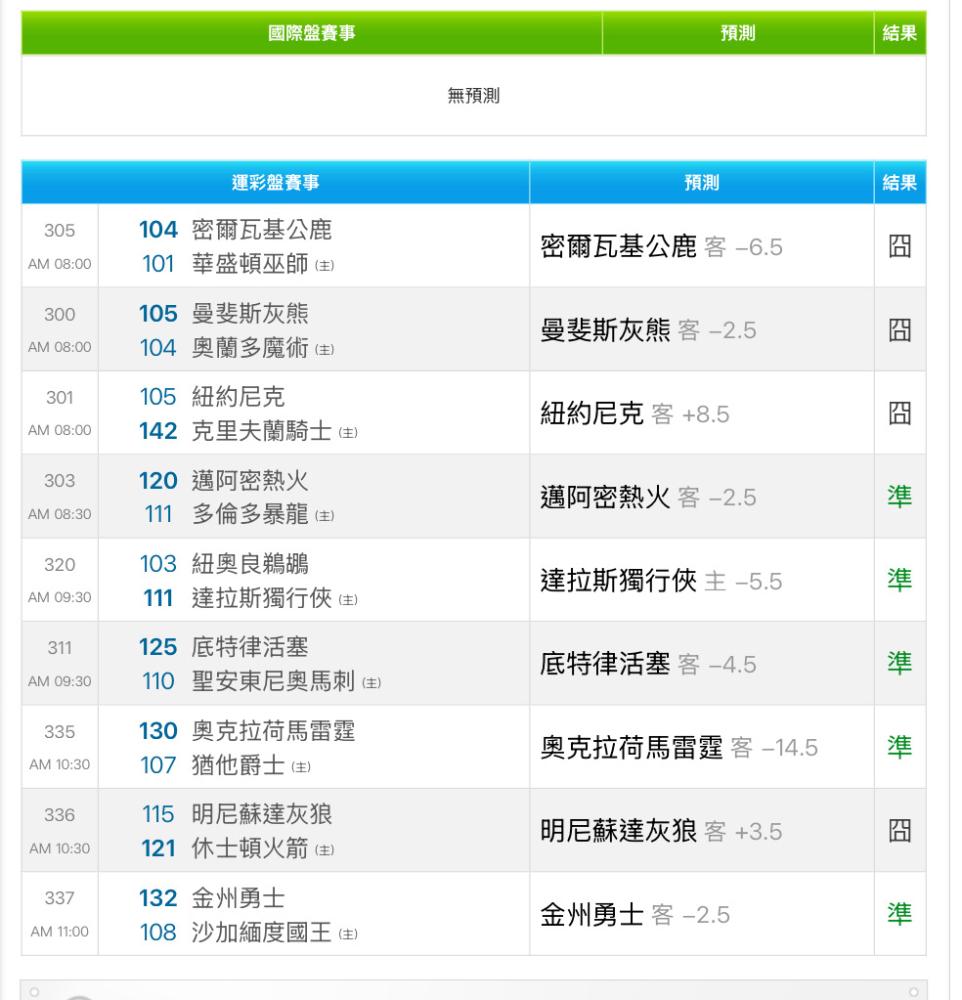Click the 國際盤賽事 header

[x=311, y=33]
